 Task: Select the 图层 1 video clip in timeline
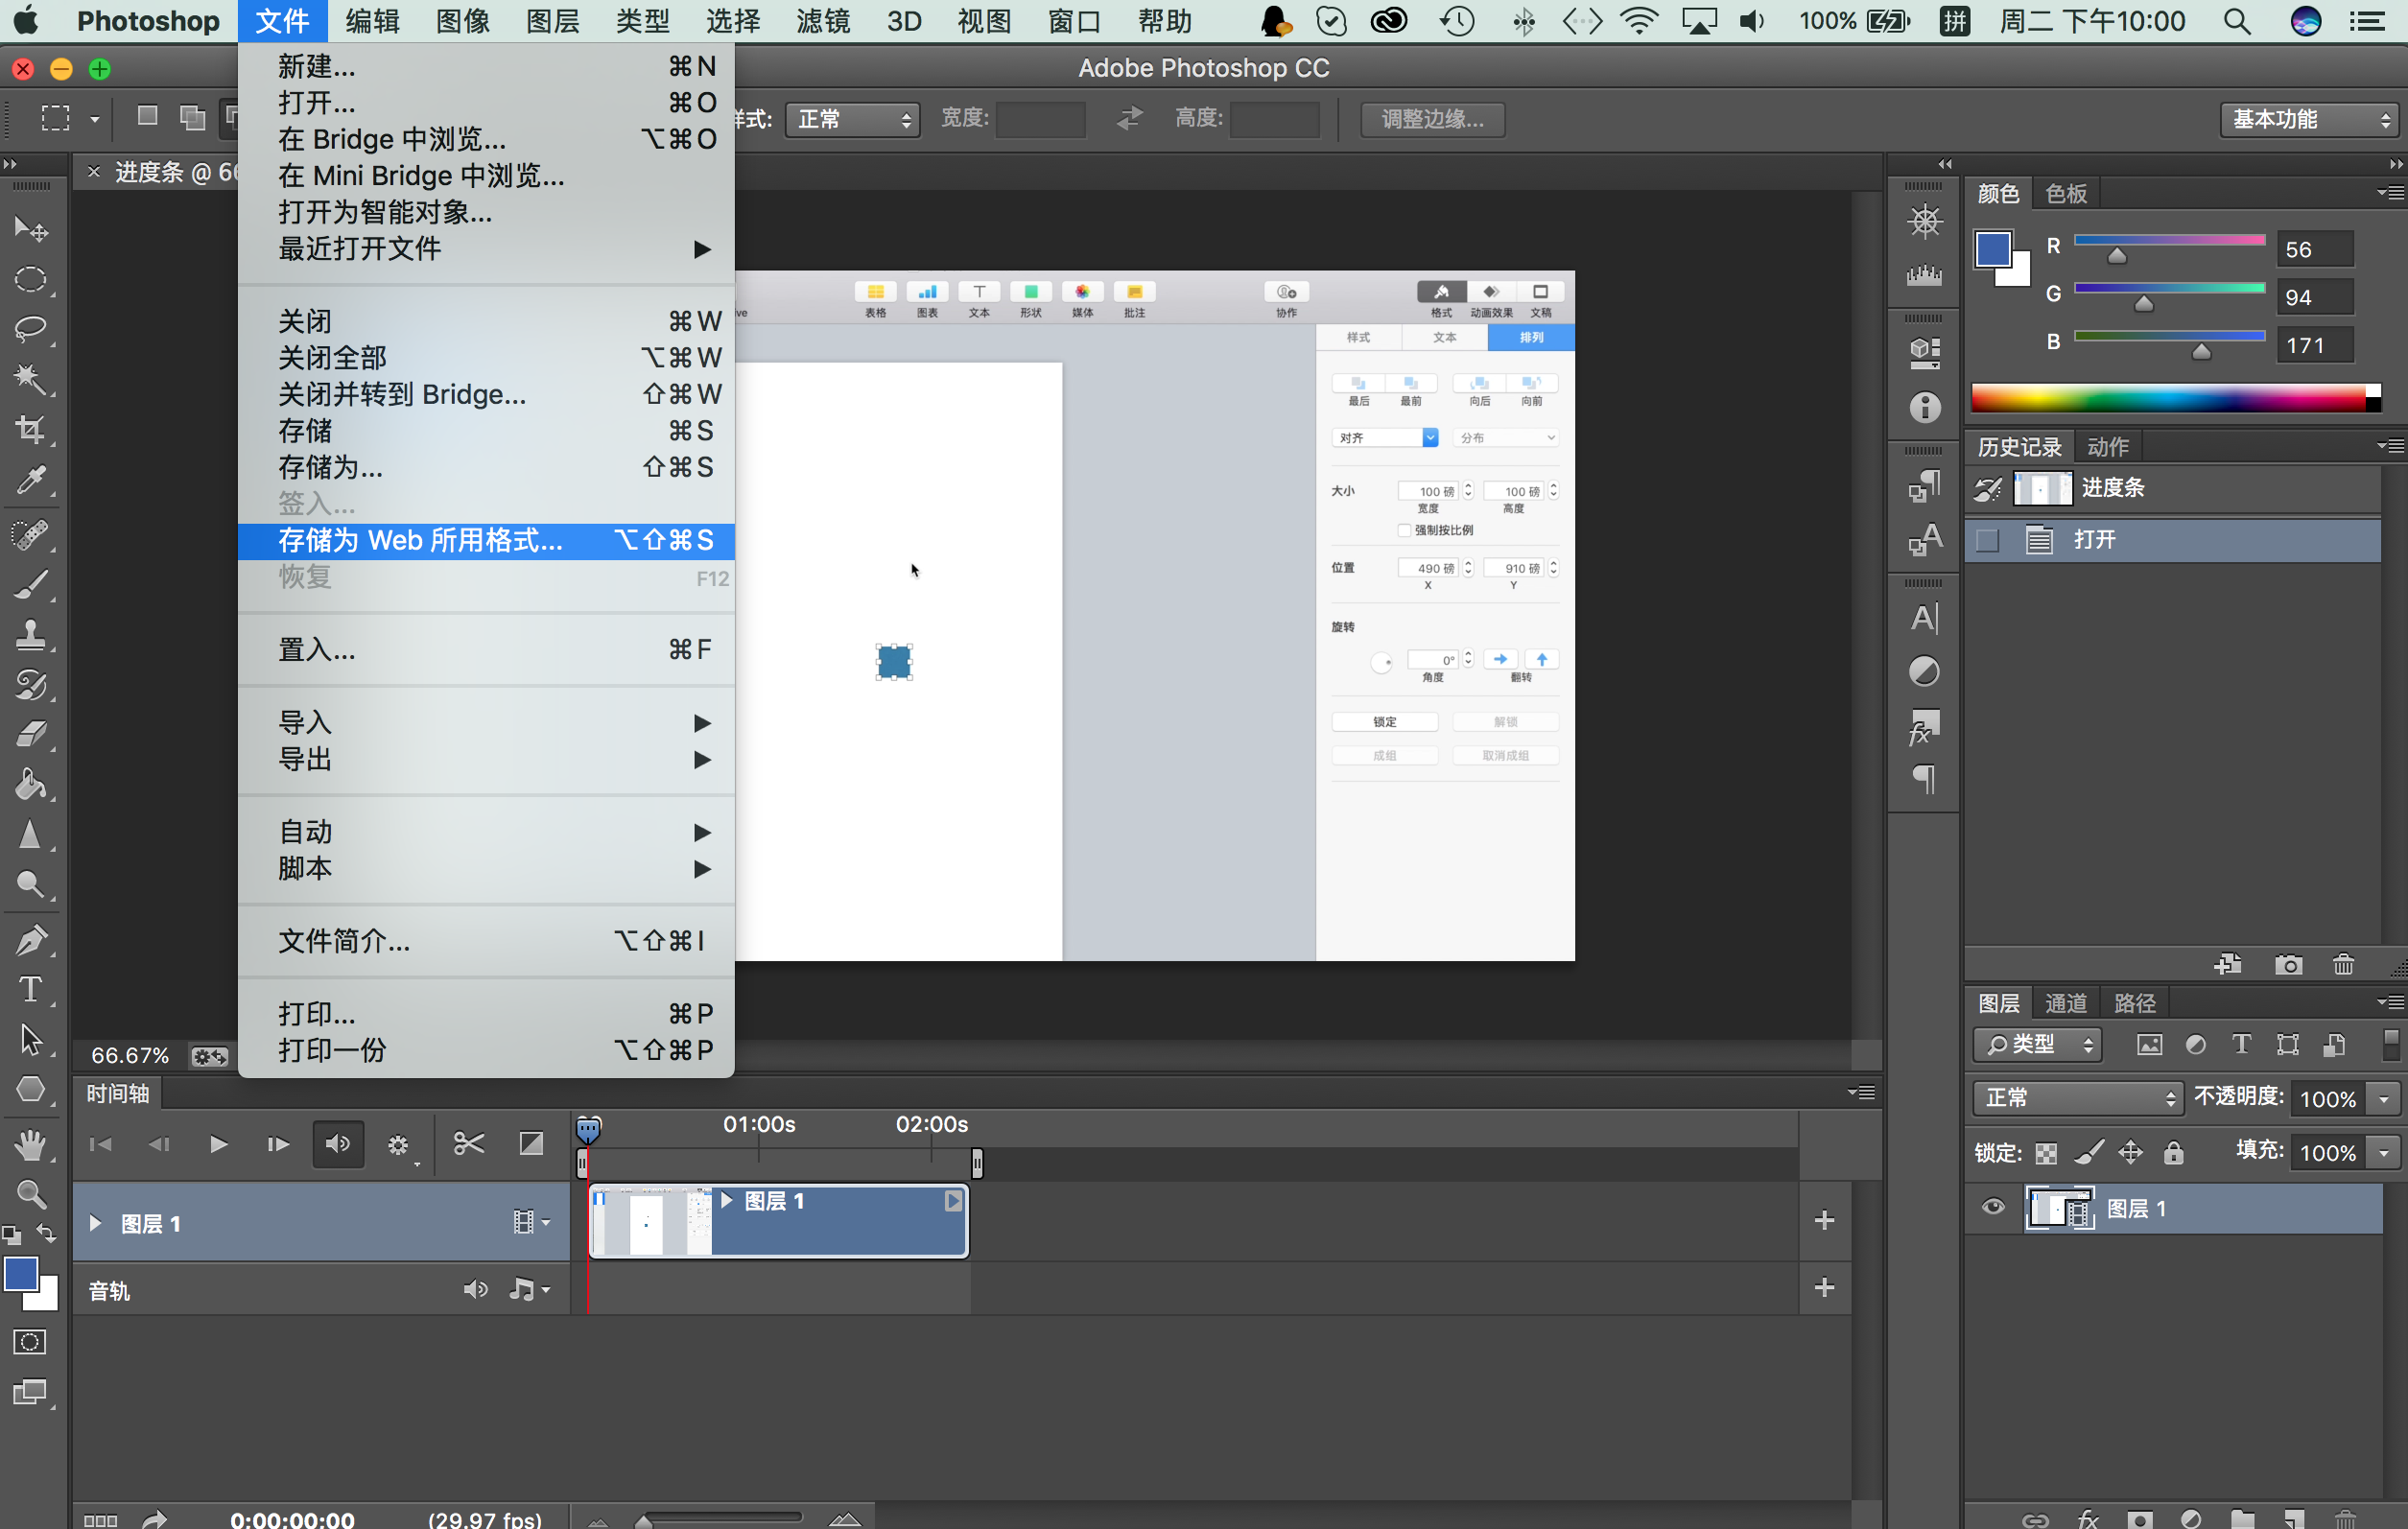pyautogui.click(x=779, y=1221)
